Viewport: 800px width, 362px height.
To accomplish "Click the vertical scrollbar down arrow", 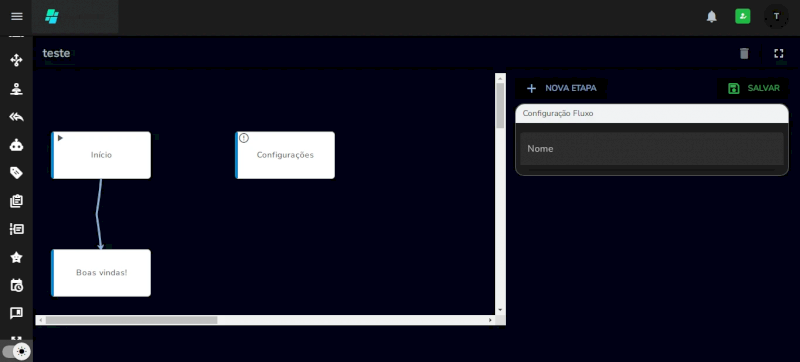I will [500, 309].
